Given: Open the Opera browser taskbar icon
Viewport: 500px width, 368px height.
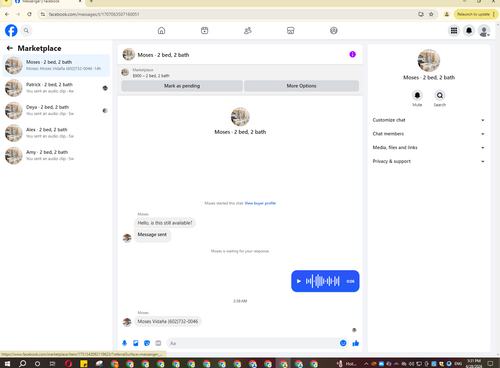Looking at the screenshot, I should (68, 363).
